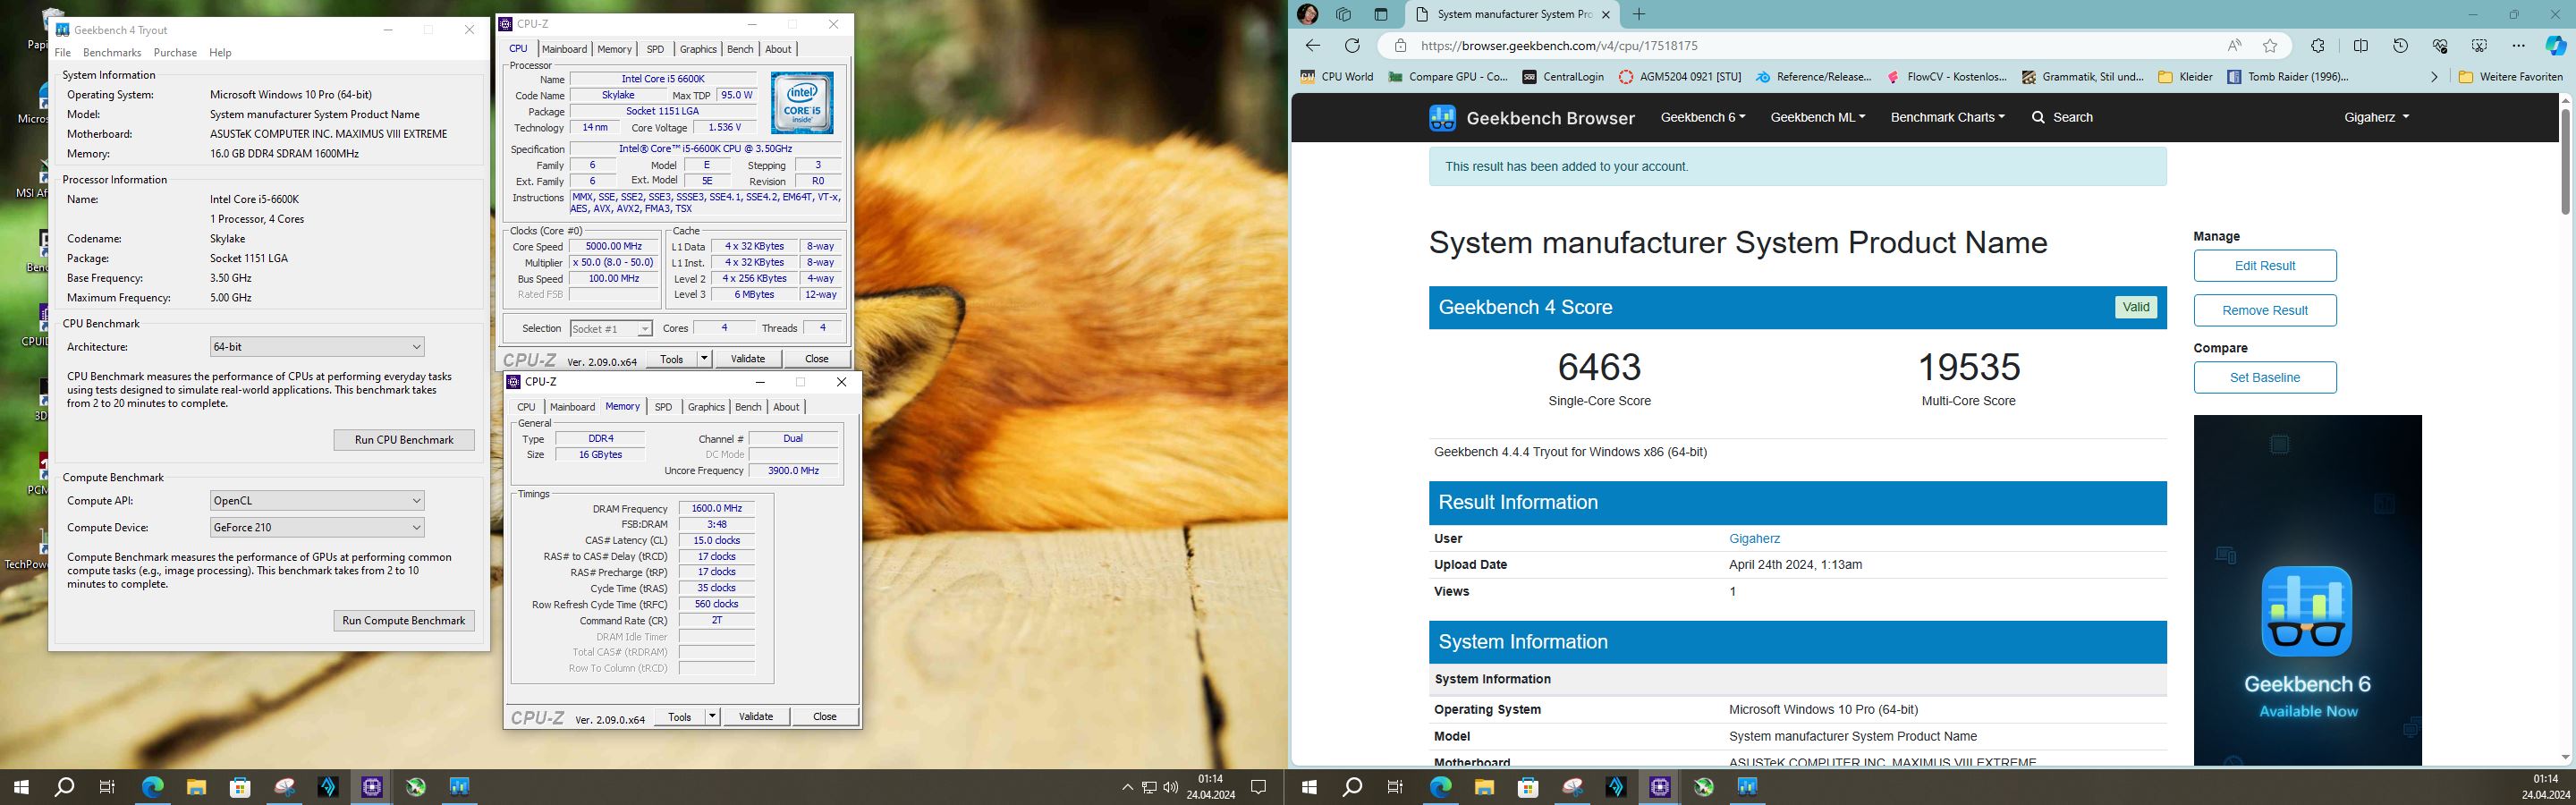Click Edit Result button

tap(2264, 265)
